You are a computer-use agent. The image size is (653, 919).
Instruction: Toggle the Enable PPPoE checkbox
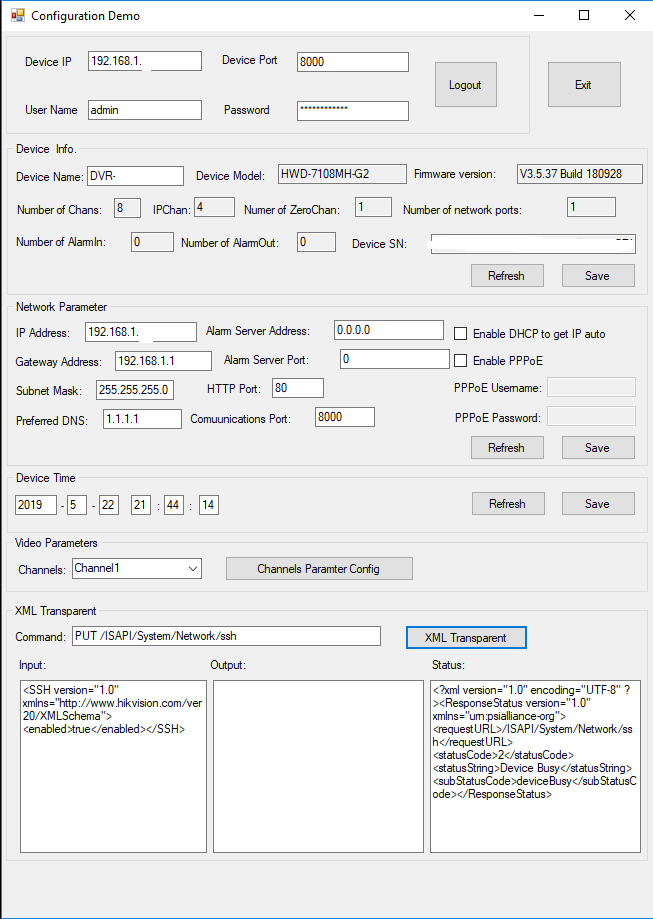(x=461, y=360)
